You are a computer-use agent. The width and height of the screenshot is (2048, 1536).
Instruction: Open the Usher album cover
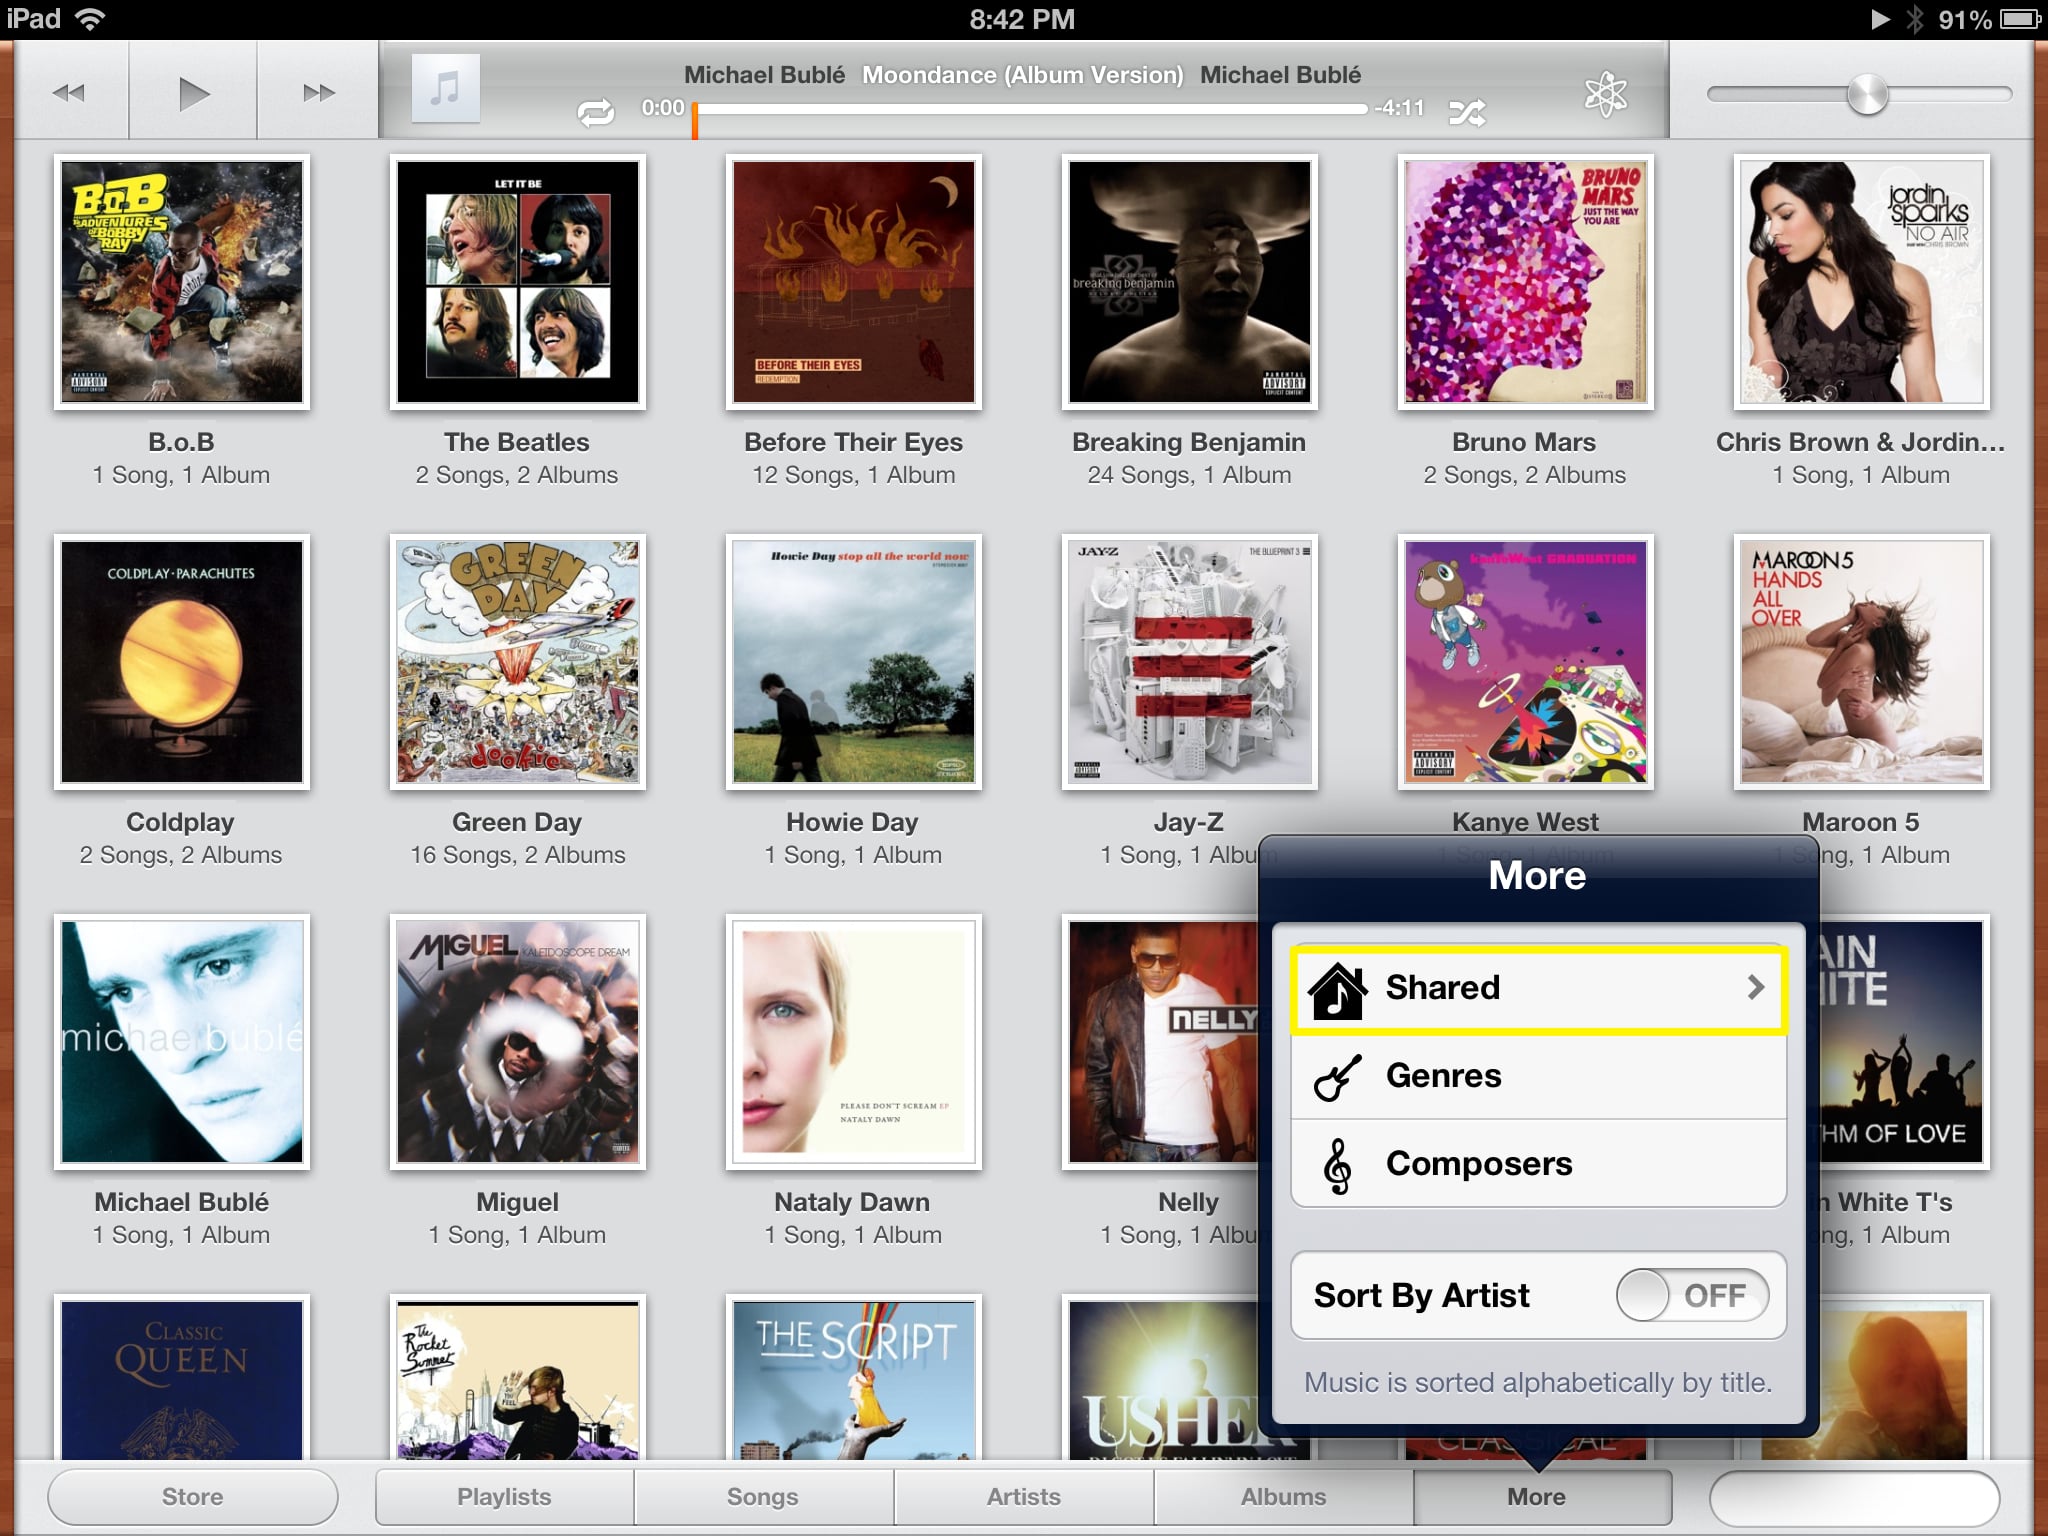tap(1161, 1378)
